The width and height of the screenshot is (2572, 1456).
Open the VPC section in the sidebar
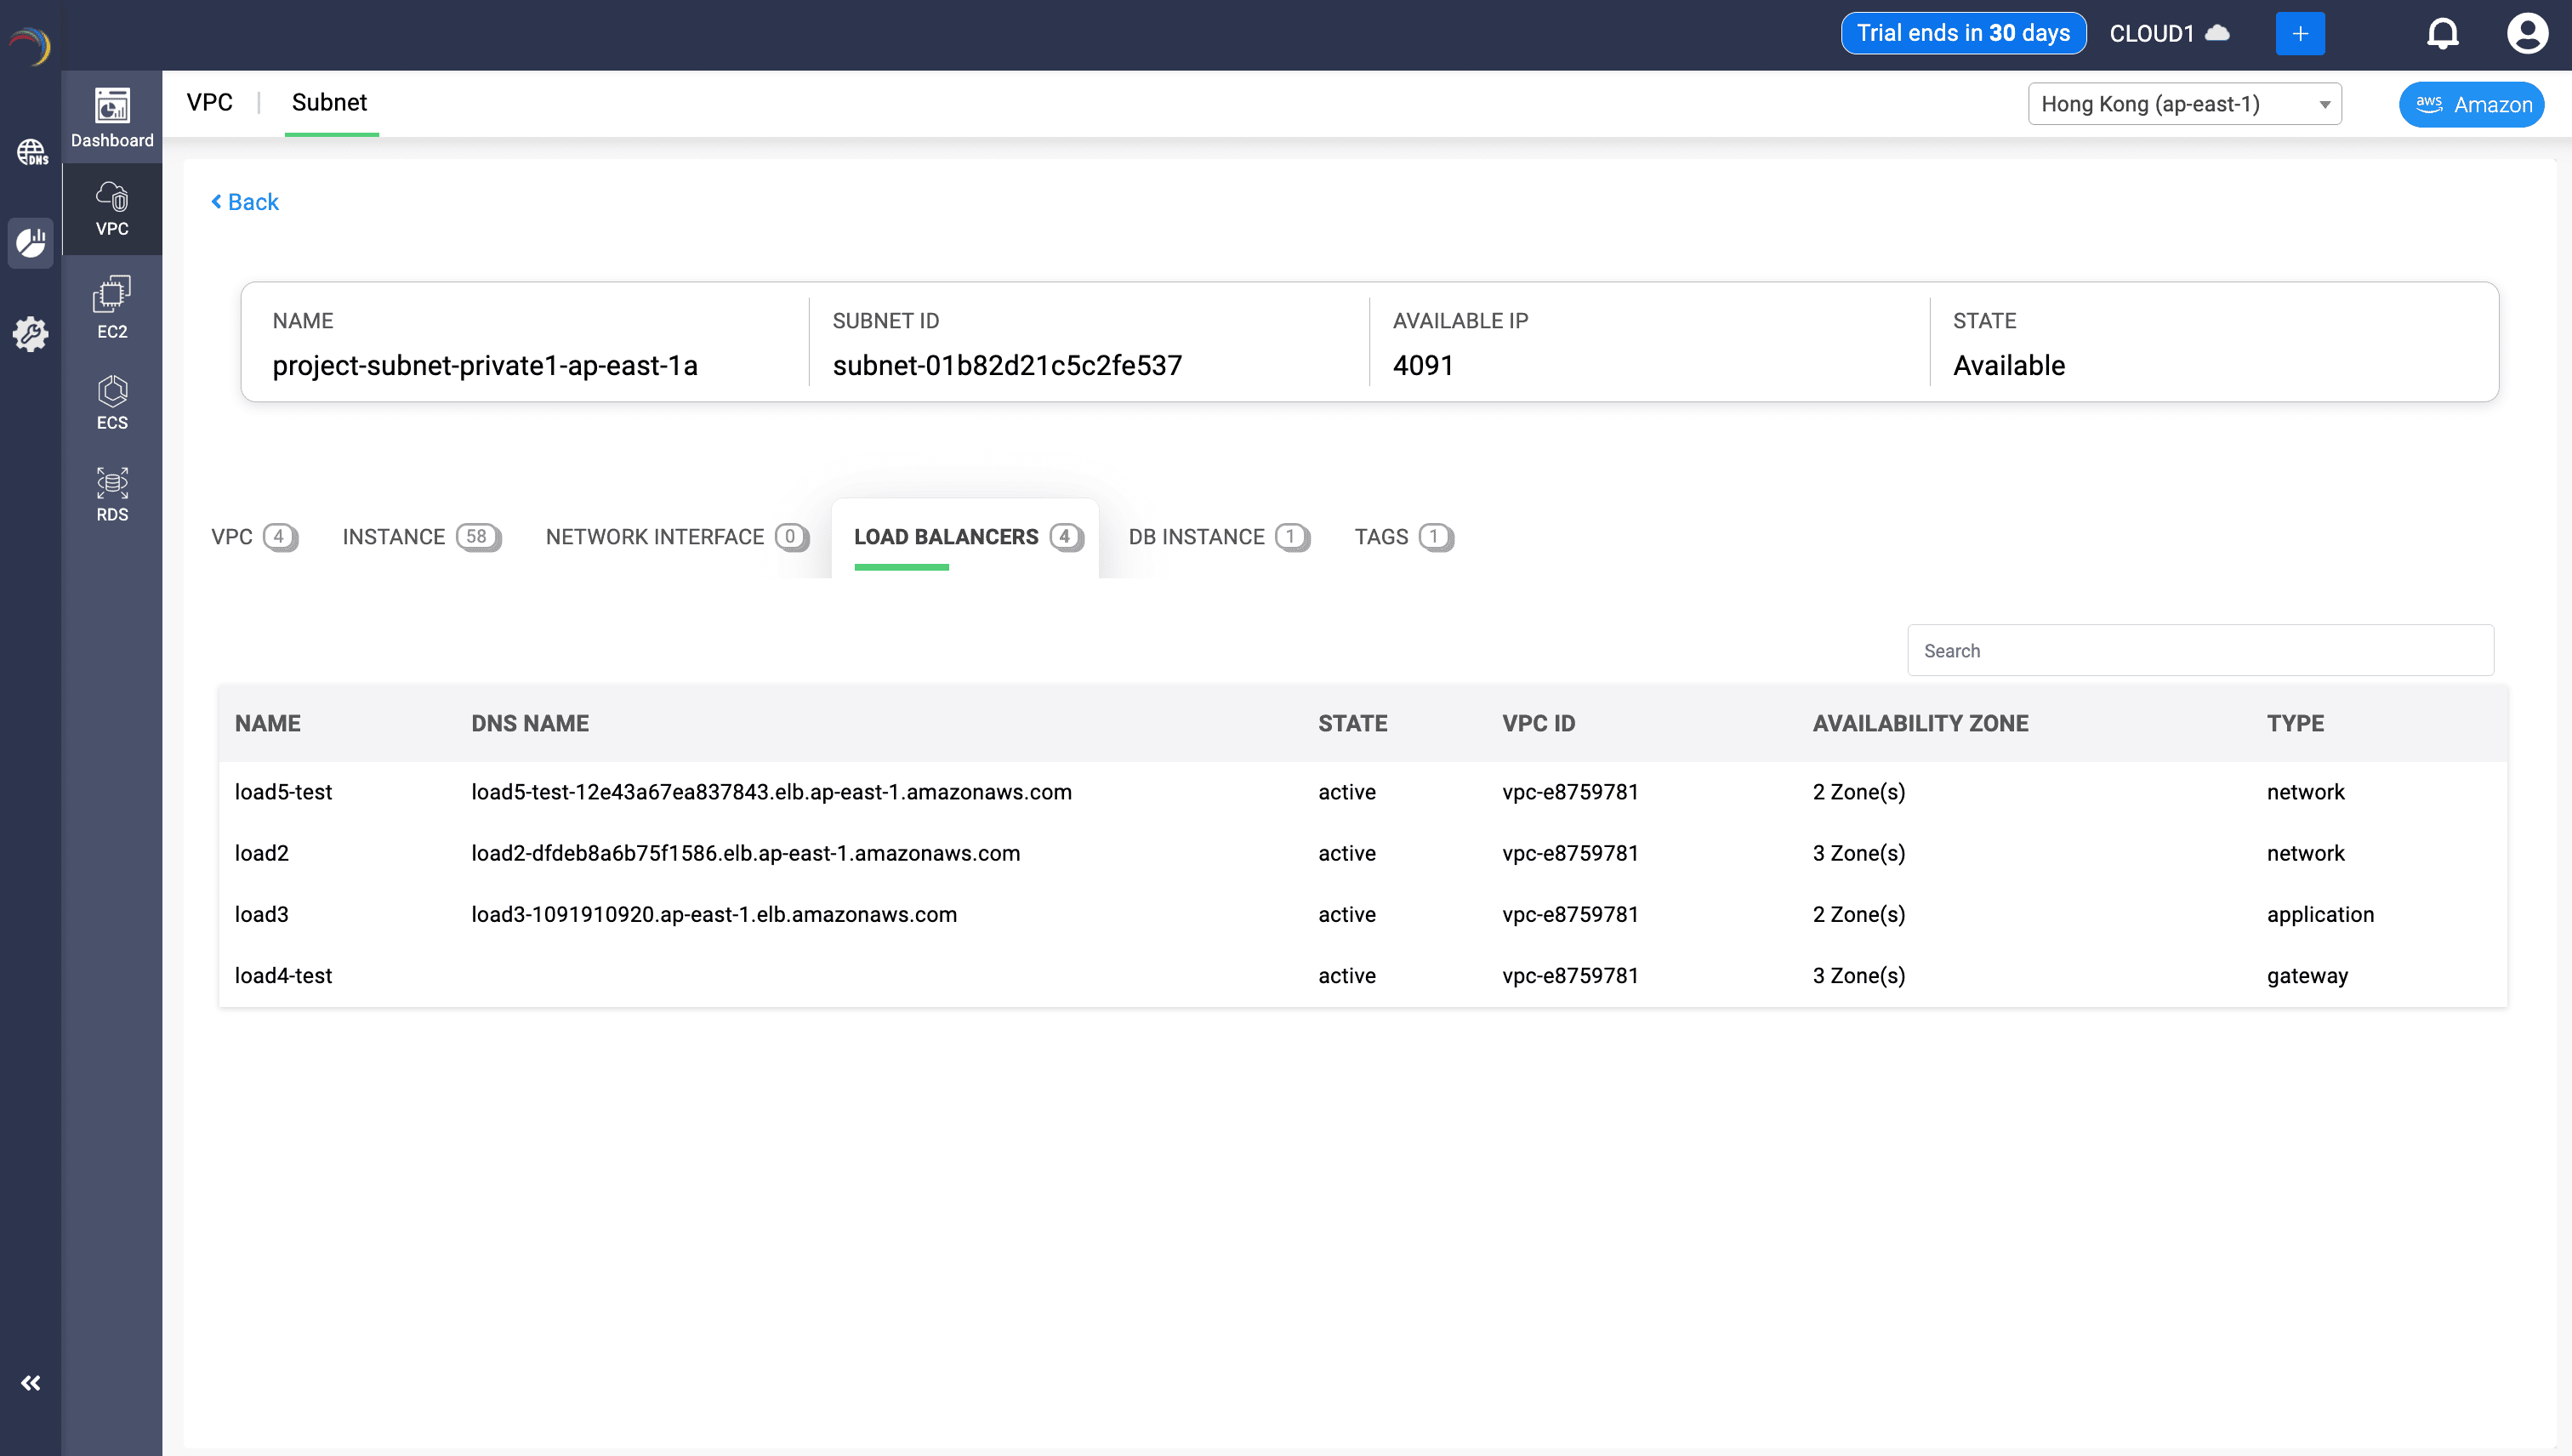(x=111, y=209)
